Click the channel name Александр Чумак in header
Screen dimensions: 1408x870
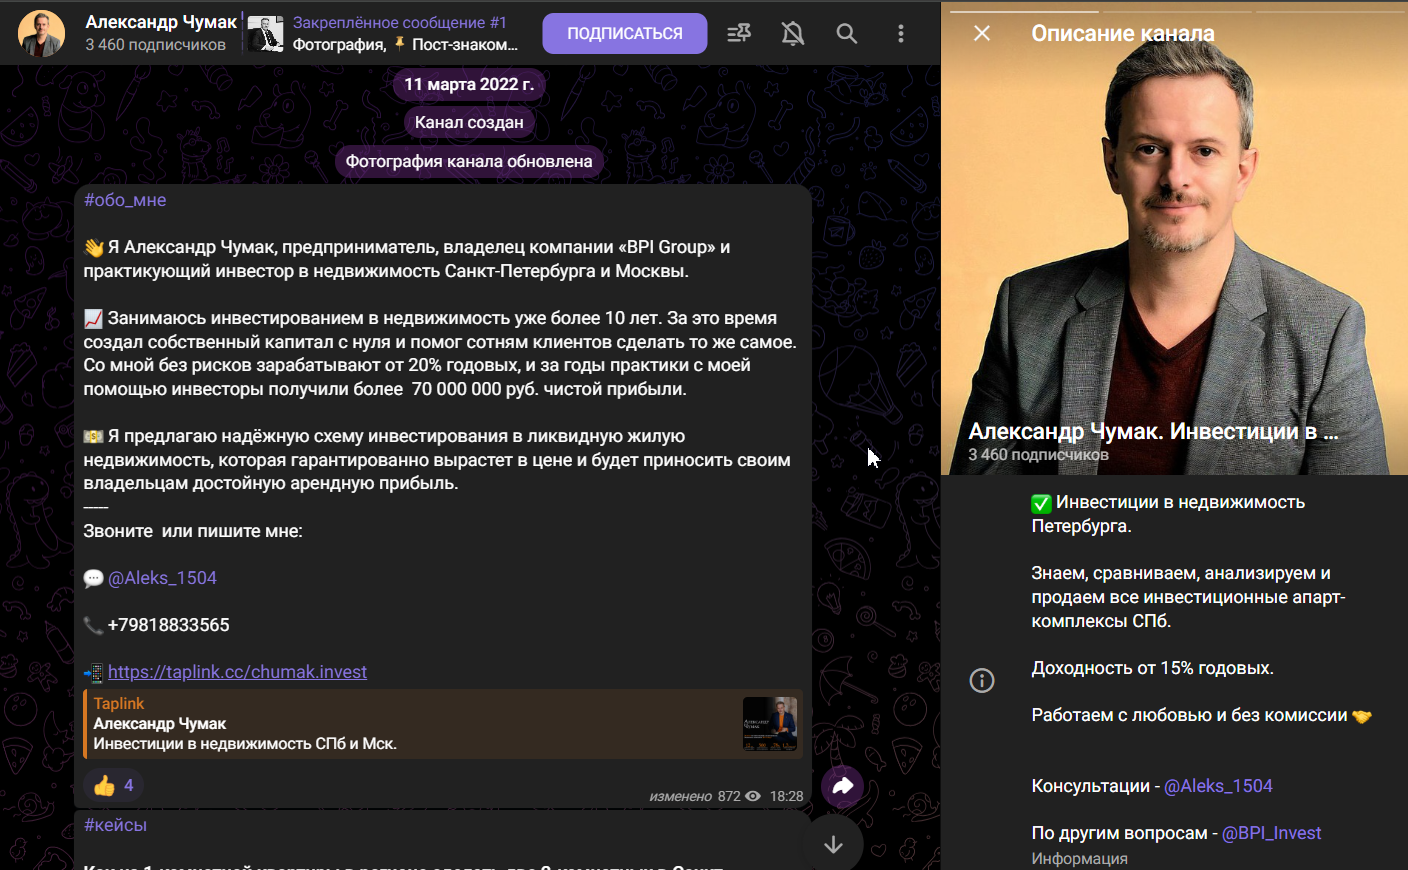point(161,22)
